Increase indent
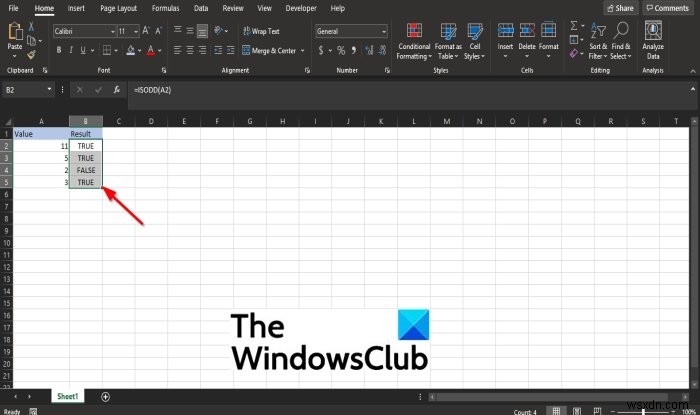The image size is (700, 415). [x=230, y=50]
